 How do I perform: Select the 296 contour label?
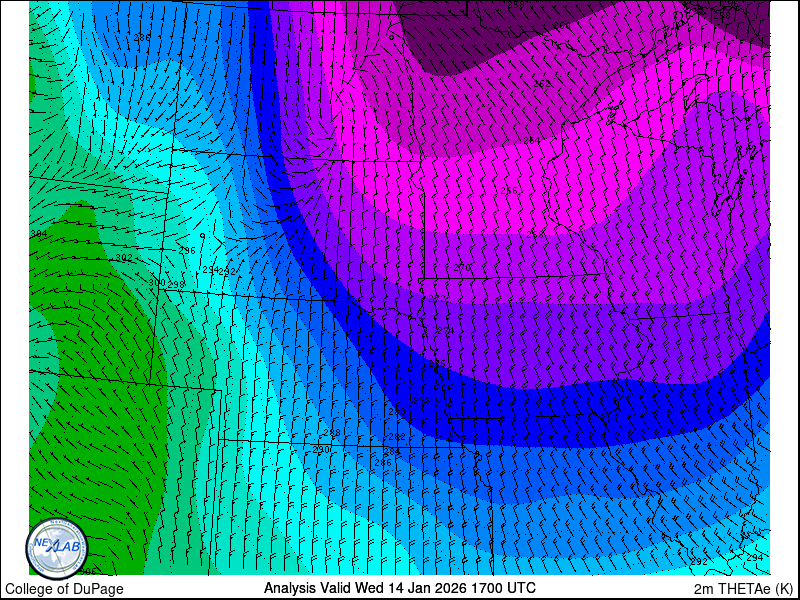pos(187,251)
